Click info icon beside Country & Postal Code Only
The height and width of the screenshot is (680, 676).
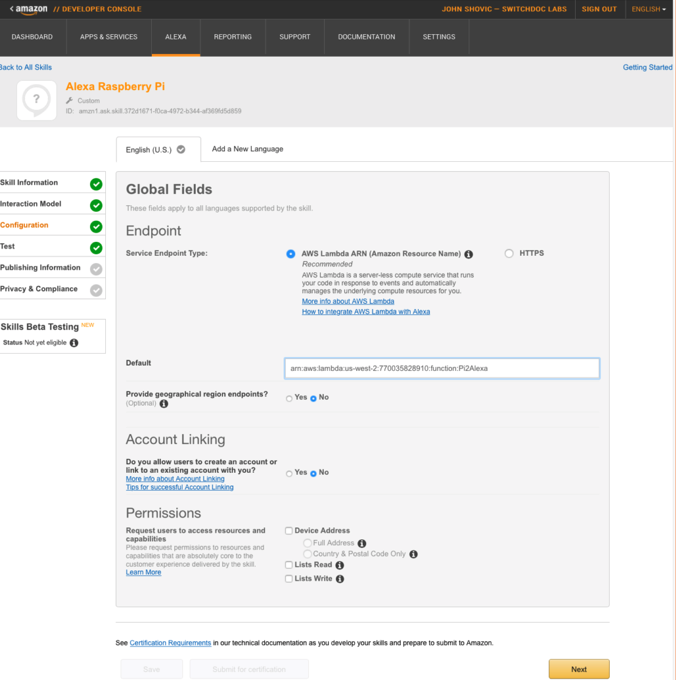(413, 554)
